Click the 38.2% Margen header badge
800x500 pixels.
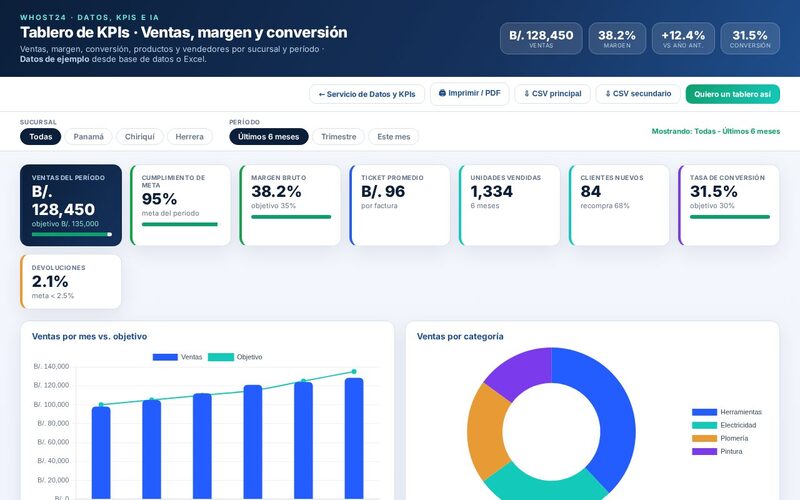(617, 38)
